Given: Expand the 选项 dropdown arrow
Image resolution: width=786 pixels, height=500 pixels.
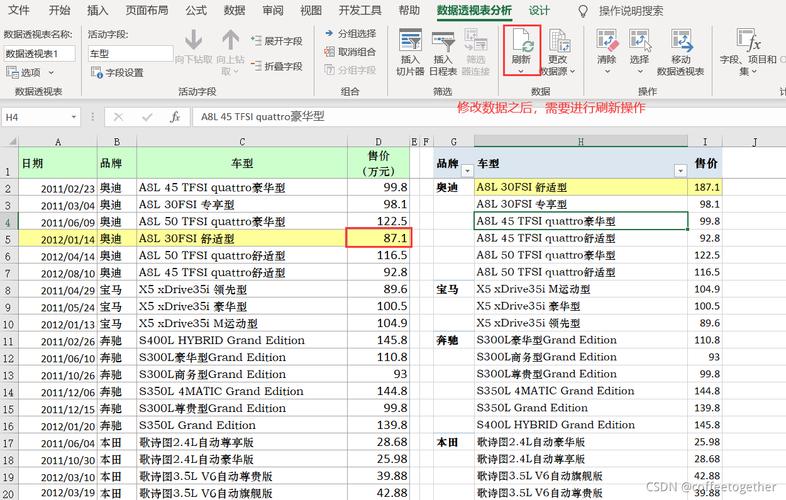Looking at the screenshot, I should click(51, 73).
